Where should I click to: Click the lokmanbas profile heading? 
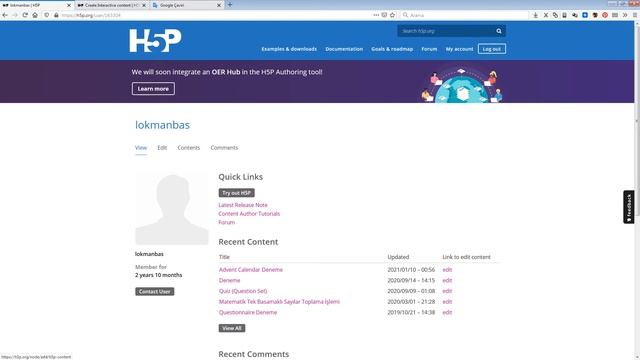(162, 125)
